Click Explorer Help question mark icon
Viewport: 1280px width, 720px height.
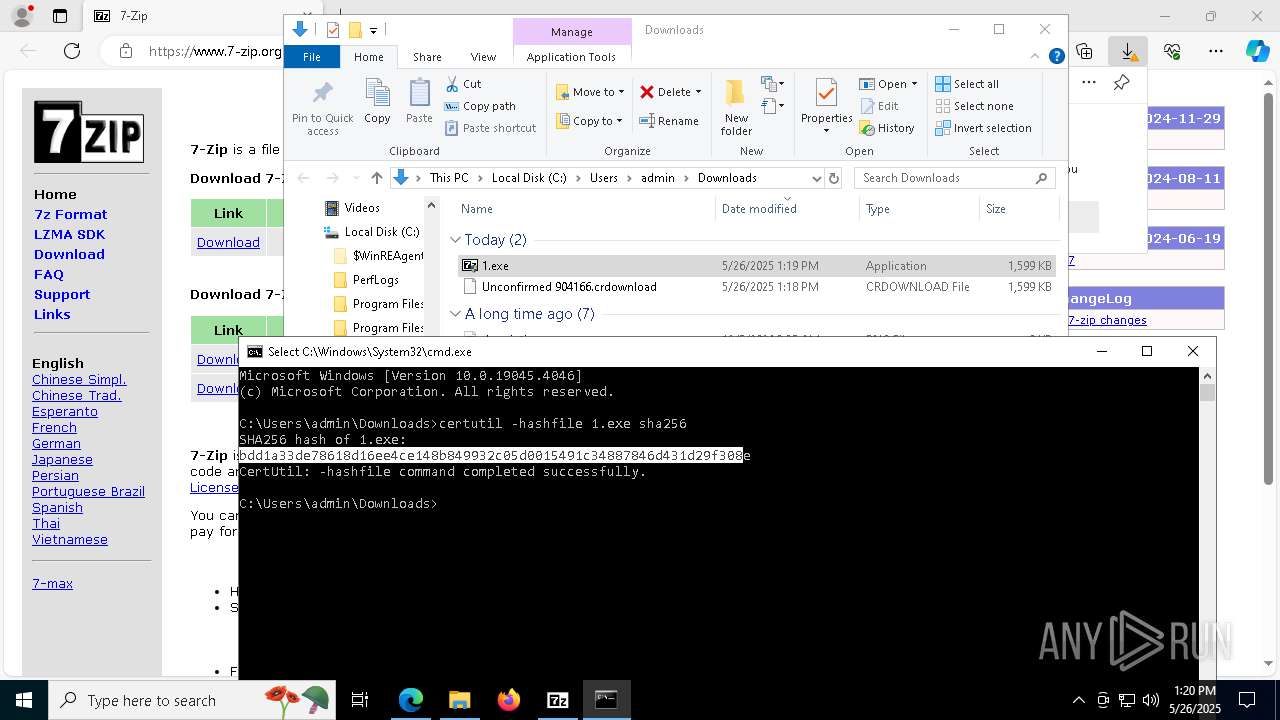1056,57
